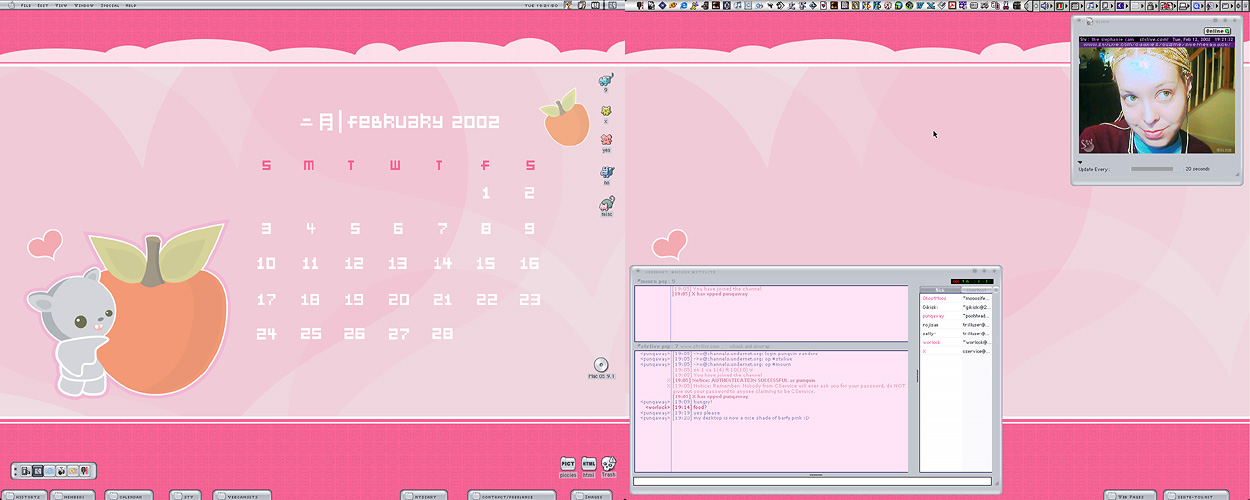Select user GhostMoos in the nick list
The image size is (1250, 500).
coord(934,298)
